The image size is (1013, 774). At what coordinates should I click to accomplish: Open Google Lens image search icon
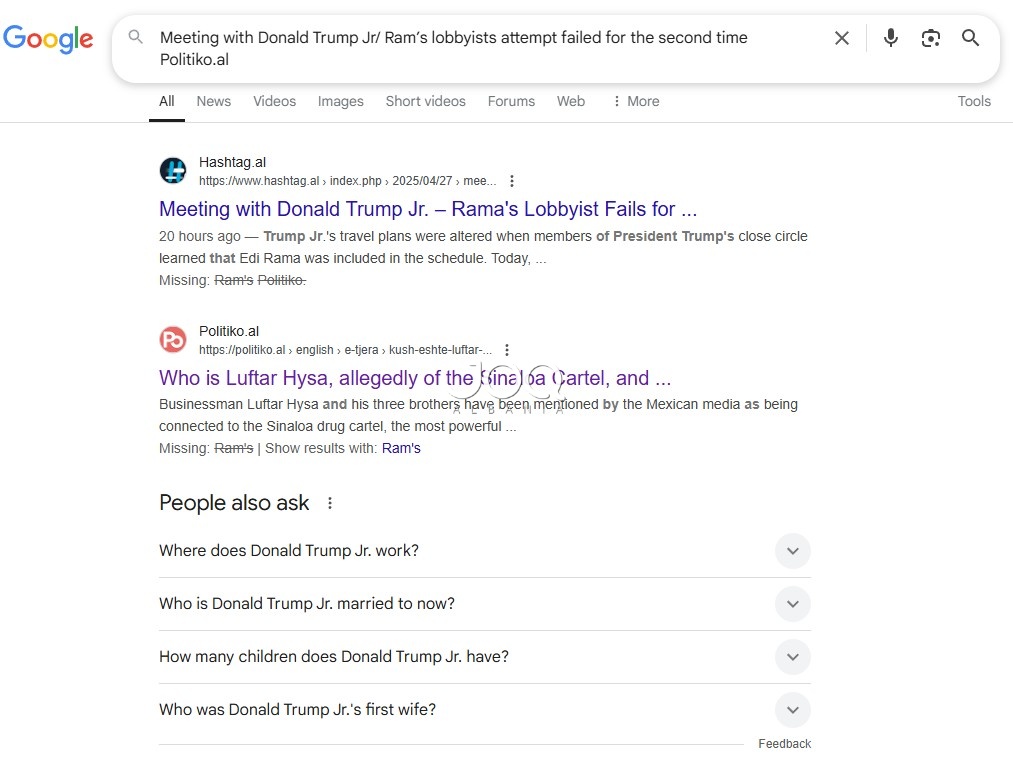(930, 38)
